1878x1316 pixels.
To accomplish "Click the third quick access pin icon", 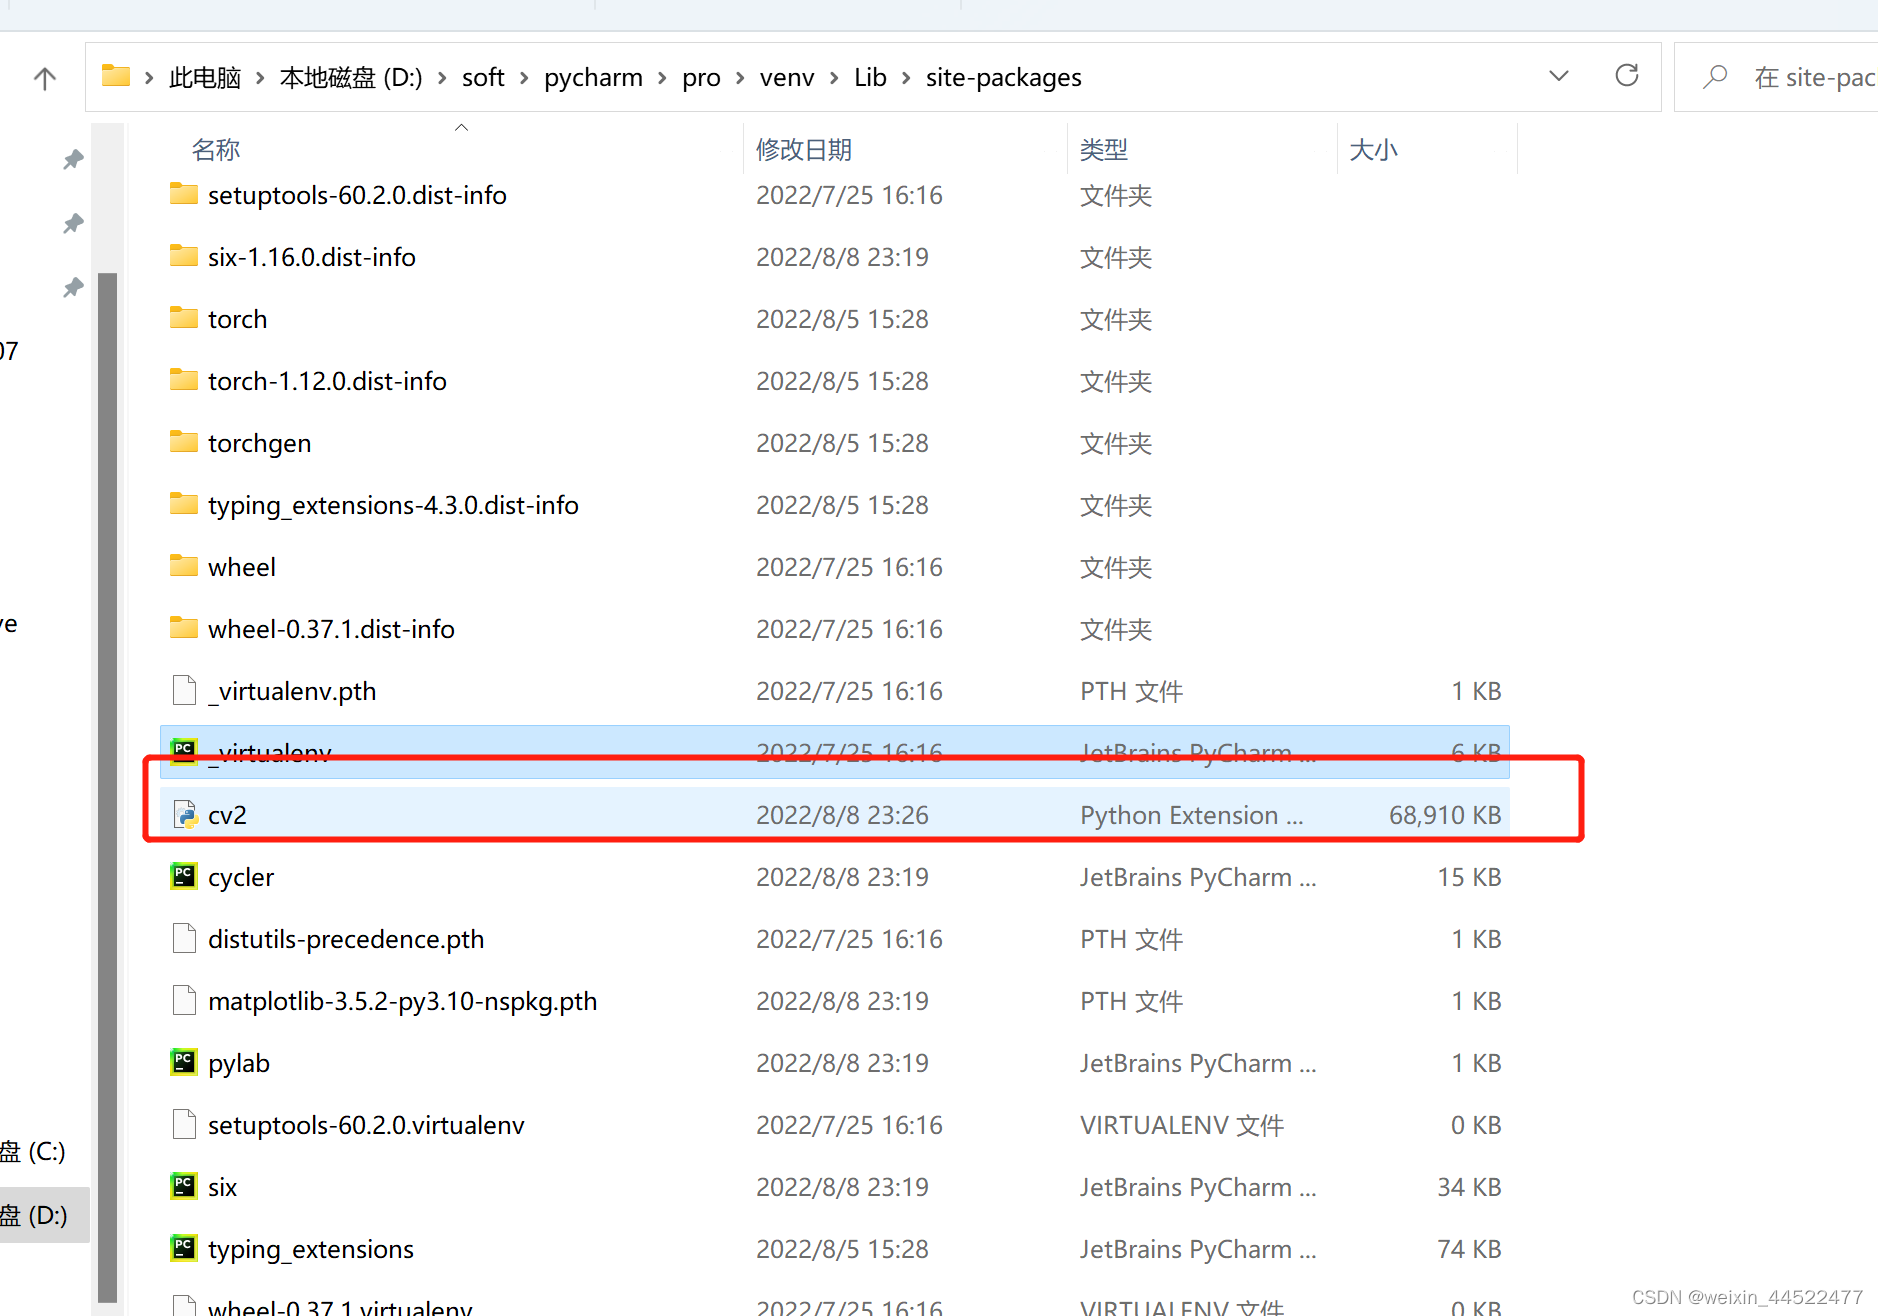I will pos(73,287).
